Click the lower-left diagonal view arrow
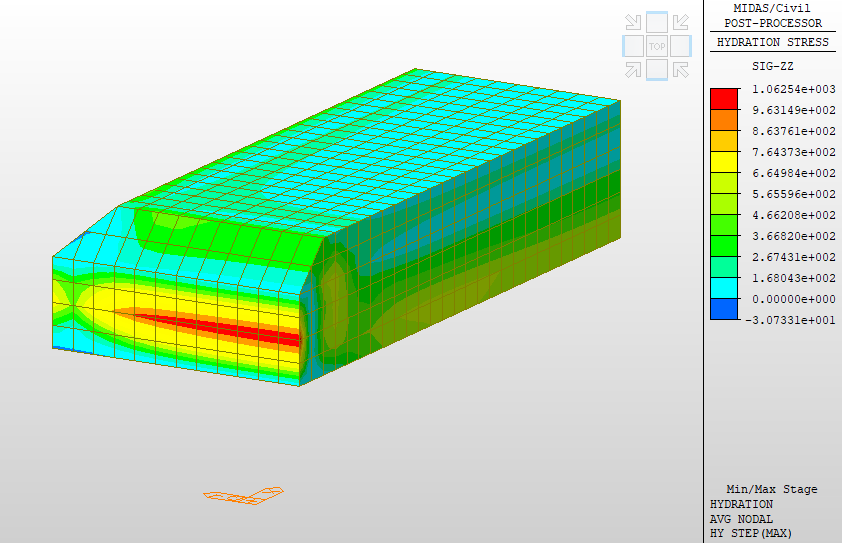Viewport: 842px width, 543px height. (x=633, y=69)
